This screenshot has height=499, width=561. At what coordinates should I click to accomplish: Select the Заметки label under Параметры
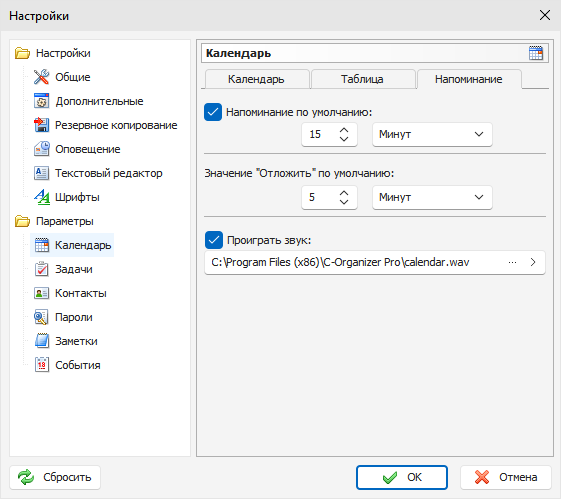coord(76,341)
